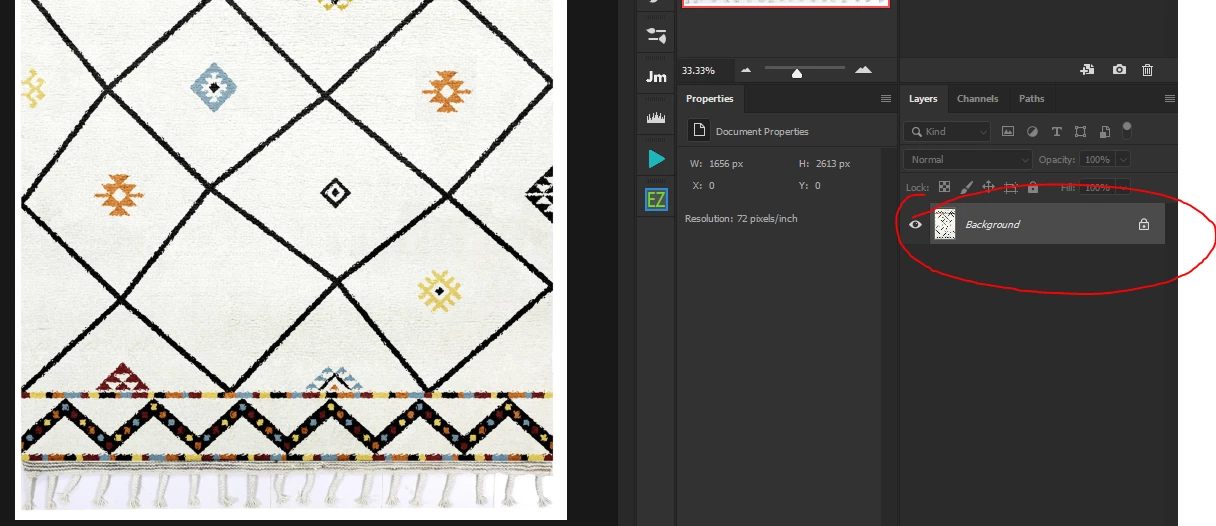
Task: Click the Document Properties label
Action: (762, 132)
